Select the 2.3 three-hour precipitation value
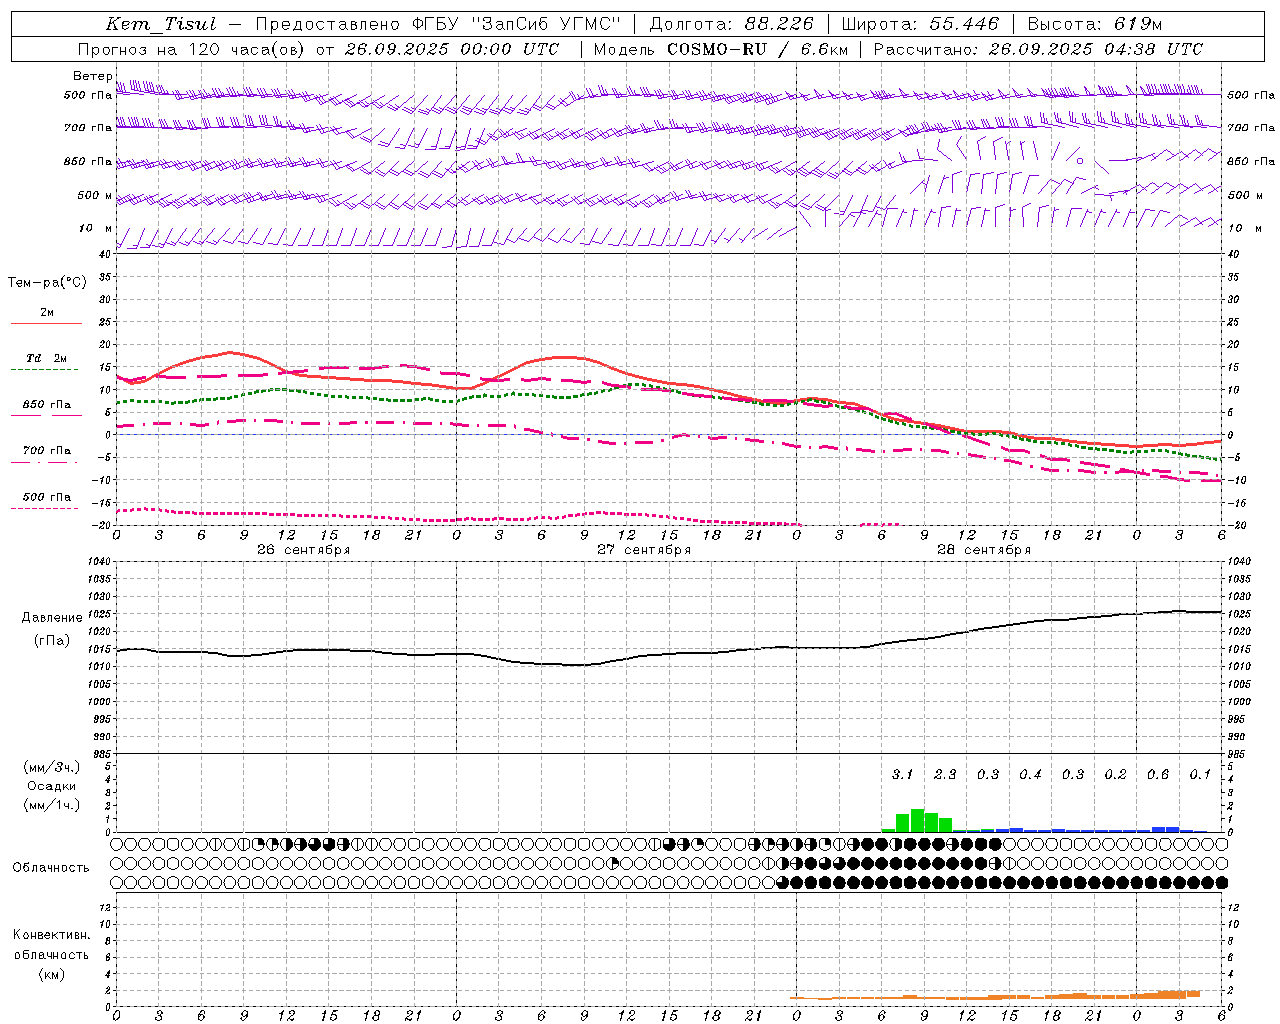This screenshot has width=1280, height=1024. [945, 774]
